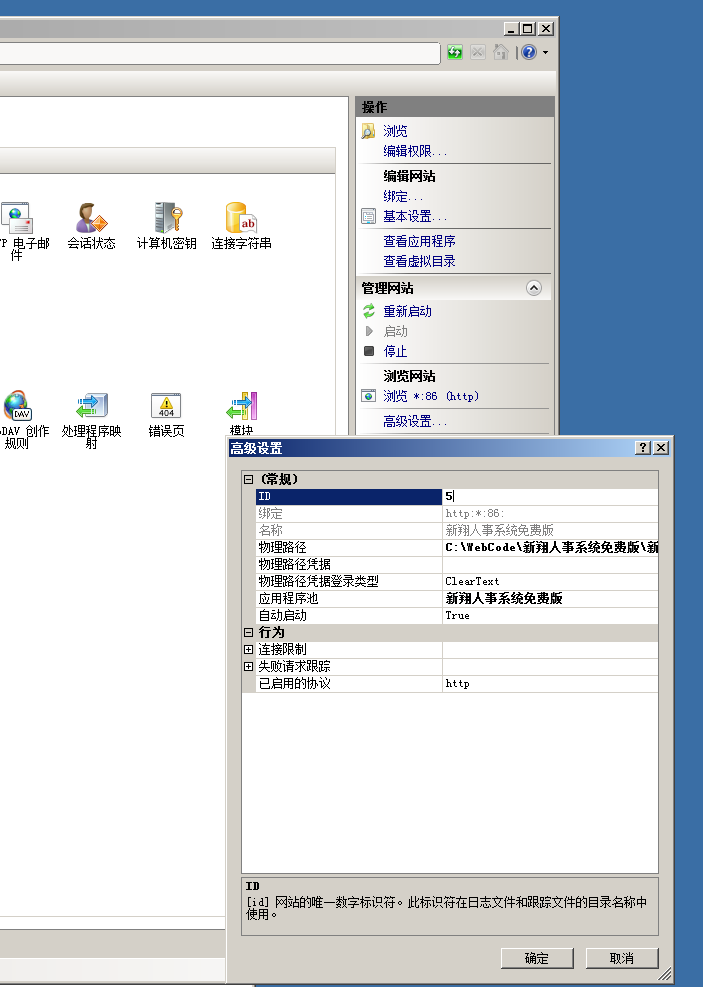Screen dimensions: 703x987
Task: Expand the 连接限制 property node
Action: pyautogui.click(x=249, y=650)
